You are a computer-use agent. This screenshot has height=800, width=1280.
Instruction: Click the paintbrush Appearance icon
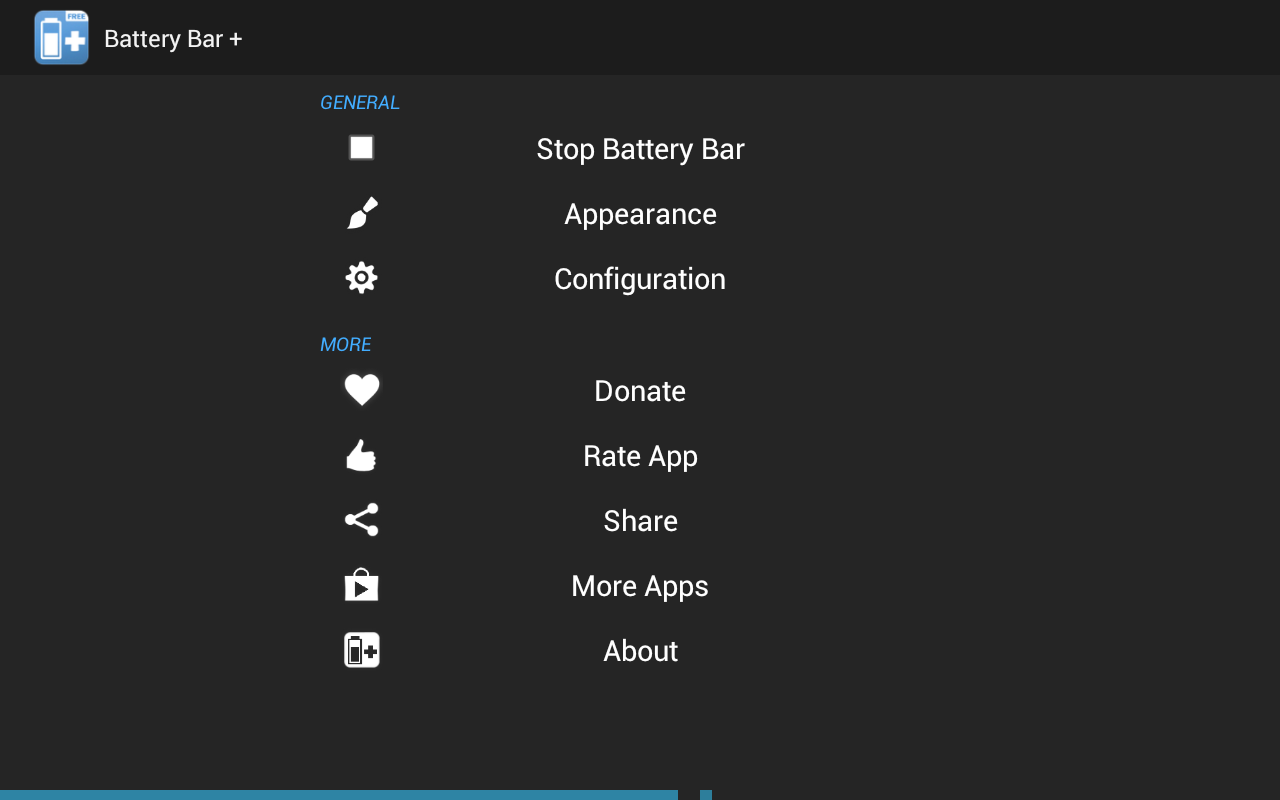coord(362,213)
